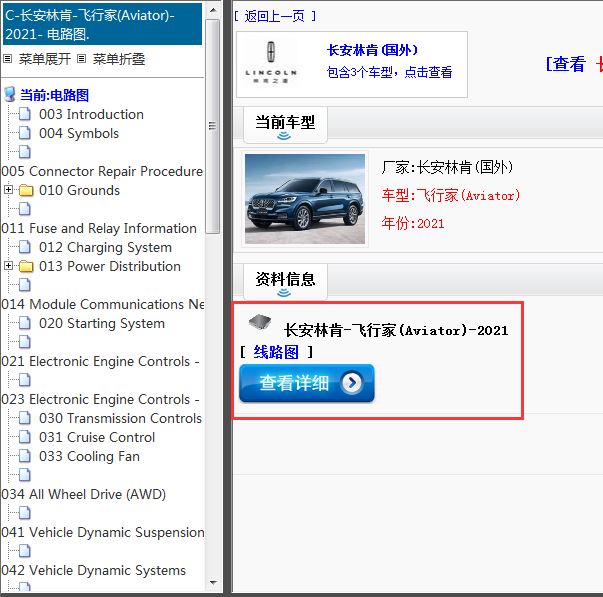Open 020 Starting System item
This screenshot has height=597, width=603.
pos(102,324)
